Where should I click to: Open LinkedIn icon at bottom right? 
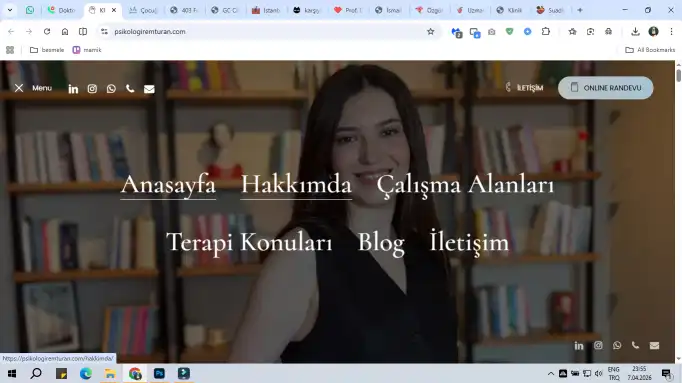tap(579, 346)
